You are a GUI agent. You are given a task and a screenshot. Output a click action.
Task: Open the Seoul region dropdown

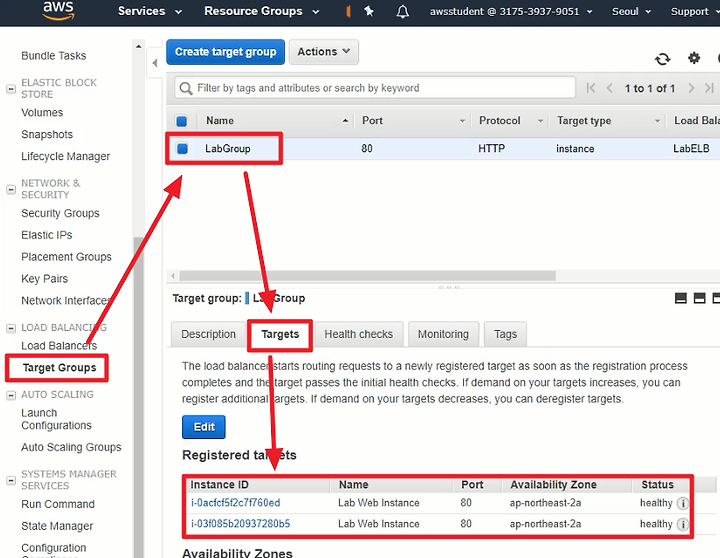click(631, 11)
